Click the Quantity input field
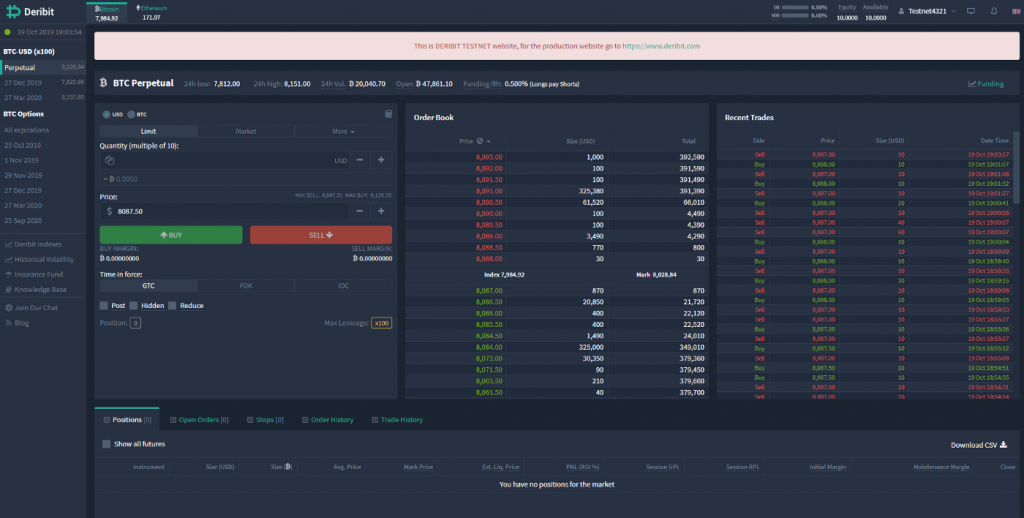The height and width of the screenshot is (518, 1024). click(224, 160)
